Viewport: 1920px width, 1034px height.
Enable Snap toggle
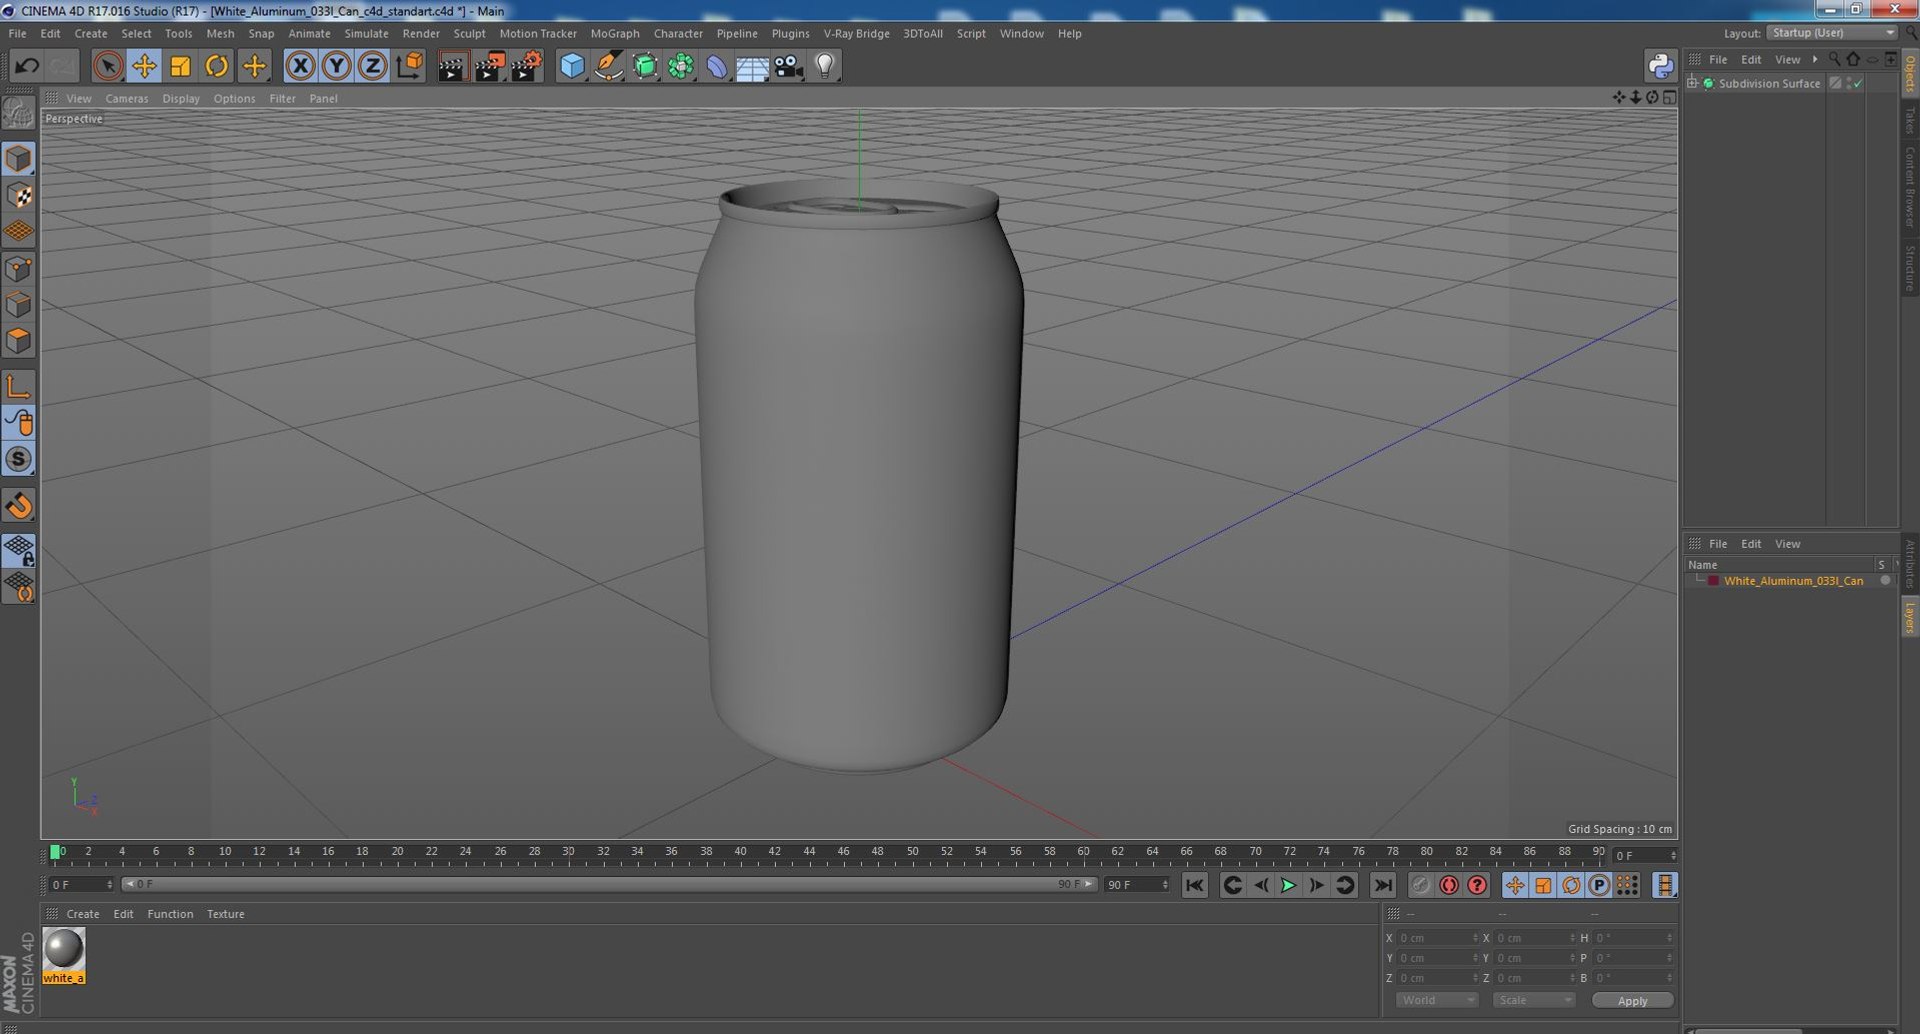pos(19,505)
